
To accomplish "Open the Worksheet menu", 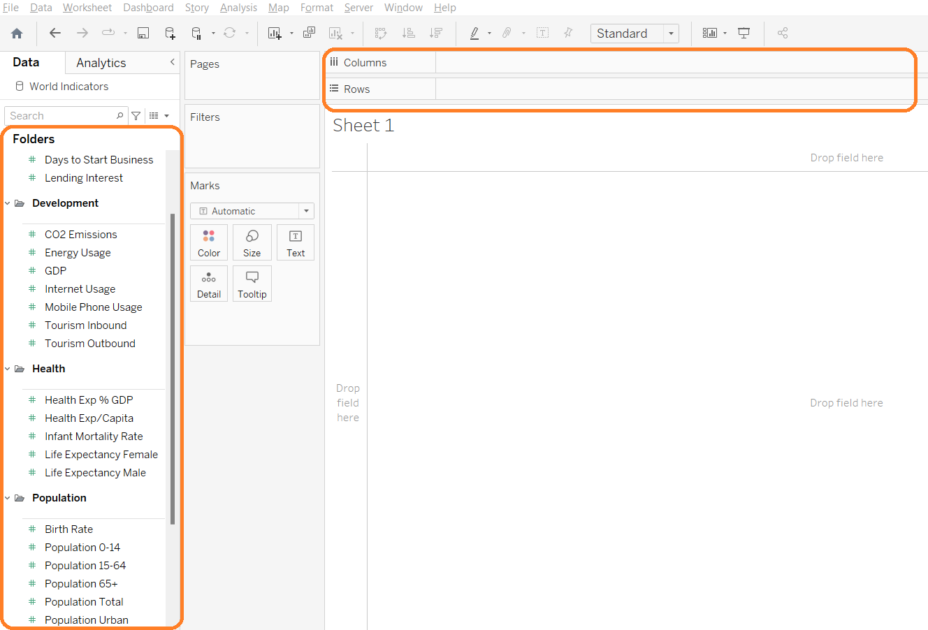I will pos(87,7).
